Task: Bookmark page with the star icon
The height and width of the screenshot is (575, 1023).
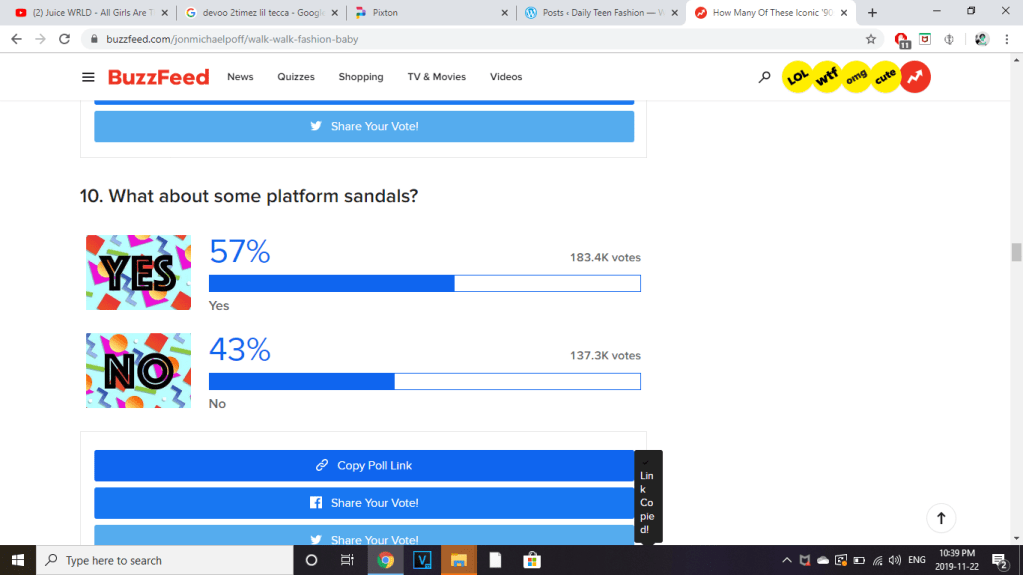Action: 871,39
